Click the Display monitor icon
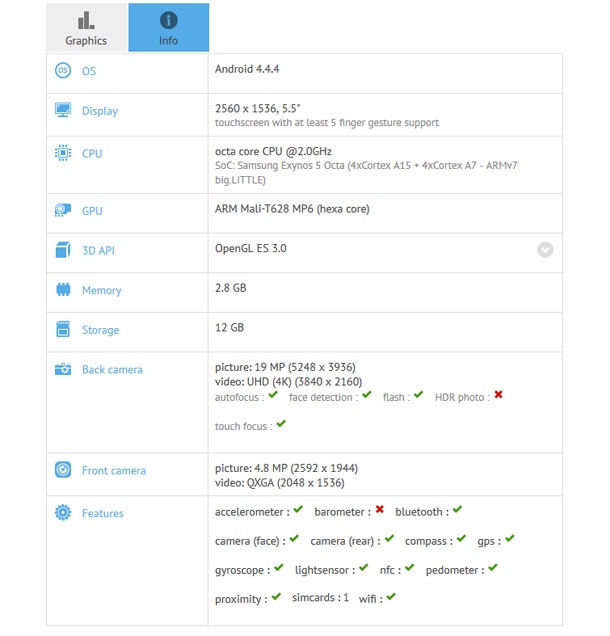This screenshot has height=636, width=610. pos(63,110)
